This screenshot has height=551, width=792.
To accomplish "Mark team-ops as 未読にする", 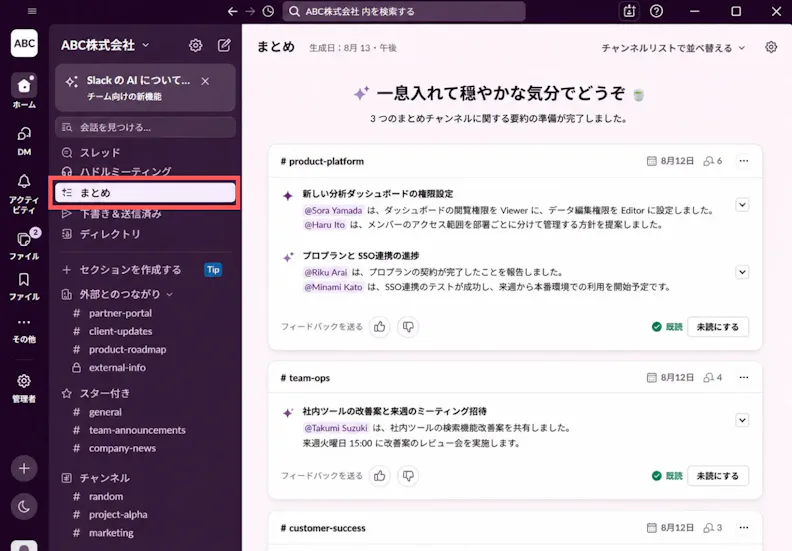I will coord(718,476).
